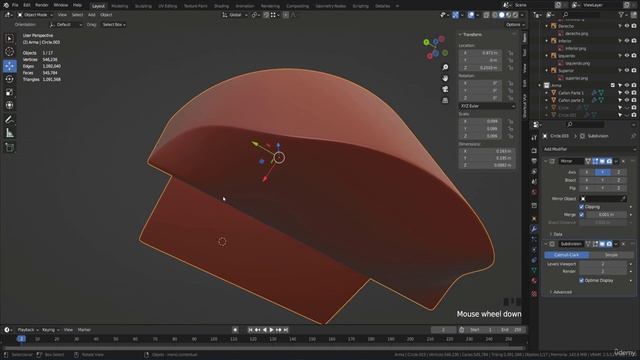Open the Render properties tab icon
The height and width of the screenshot is (360, 640).
pyautogui.click(x=534, y=151)
